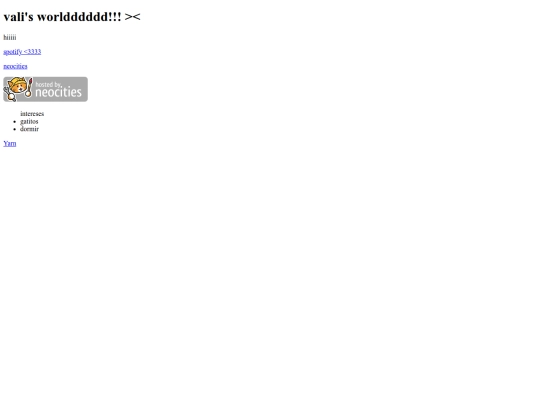
Task: Open the Yam link
Action: 10,143
